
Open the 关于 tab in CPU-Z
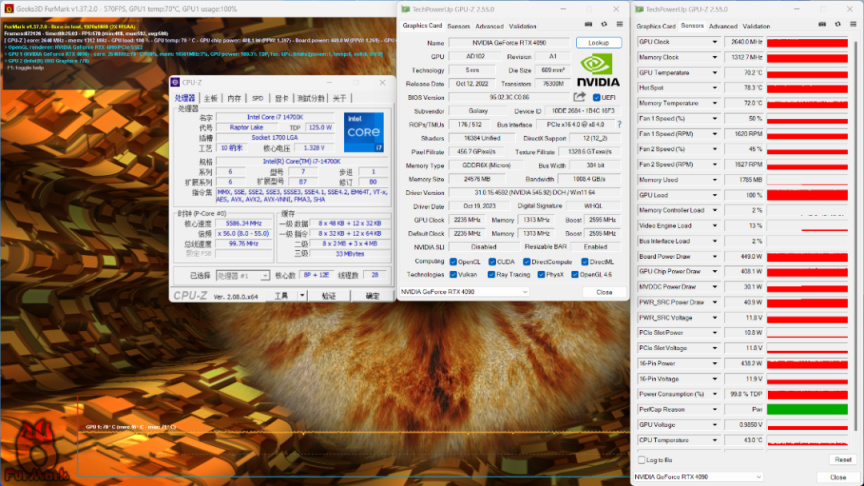click(339, 98)
